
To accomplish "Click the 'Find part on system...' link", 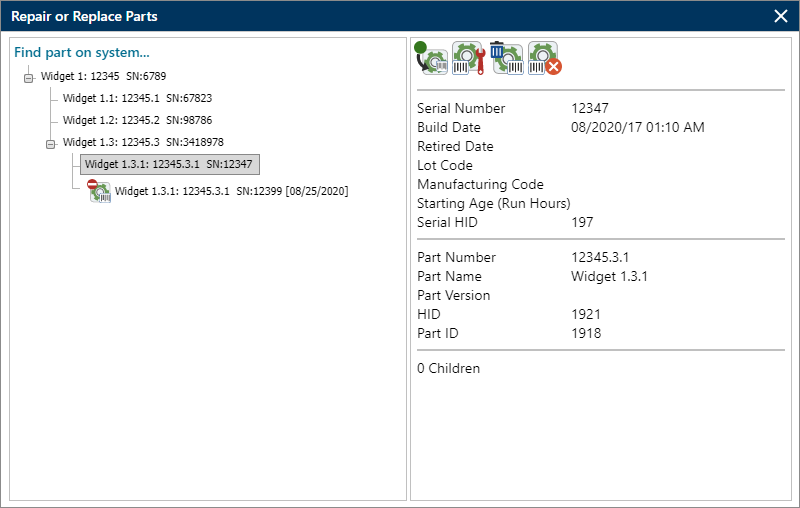I will 82,52.
